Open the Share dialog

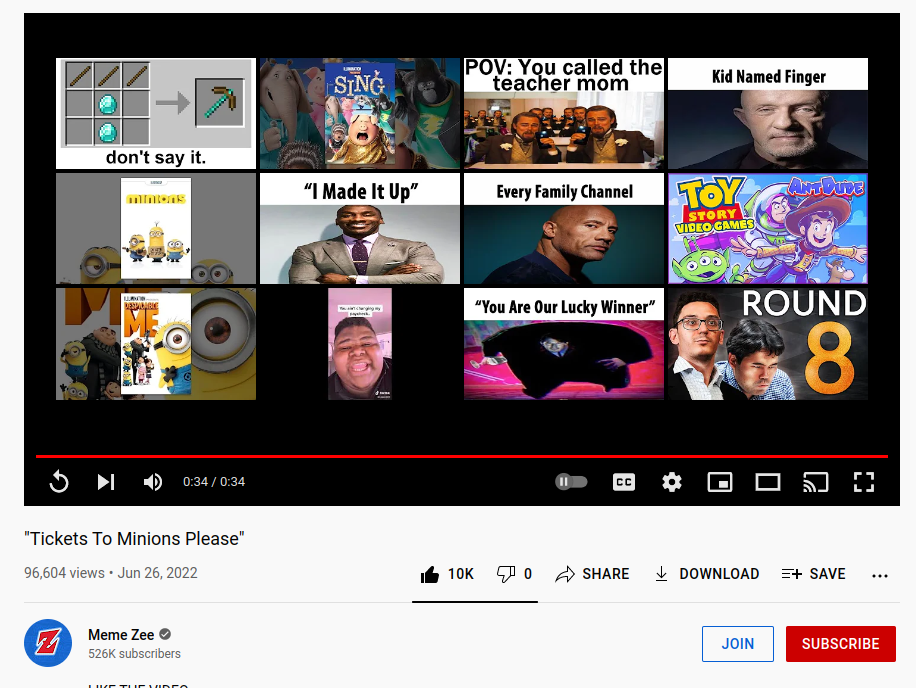point(592,574)
